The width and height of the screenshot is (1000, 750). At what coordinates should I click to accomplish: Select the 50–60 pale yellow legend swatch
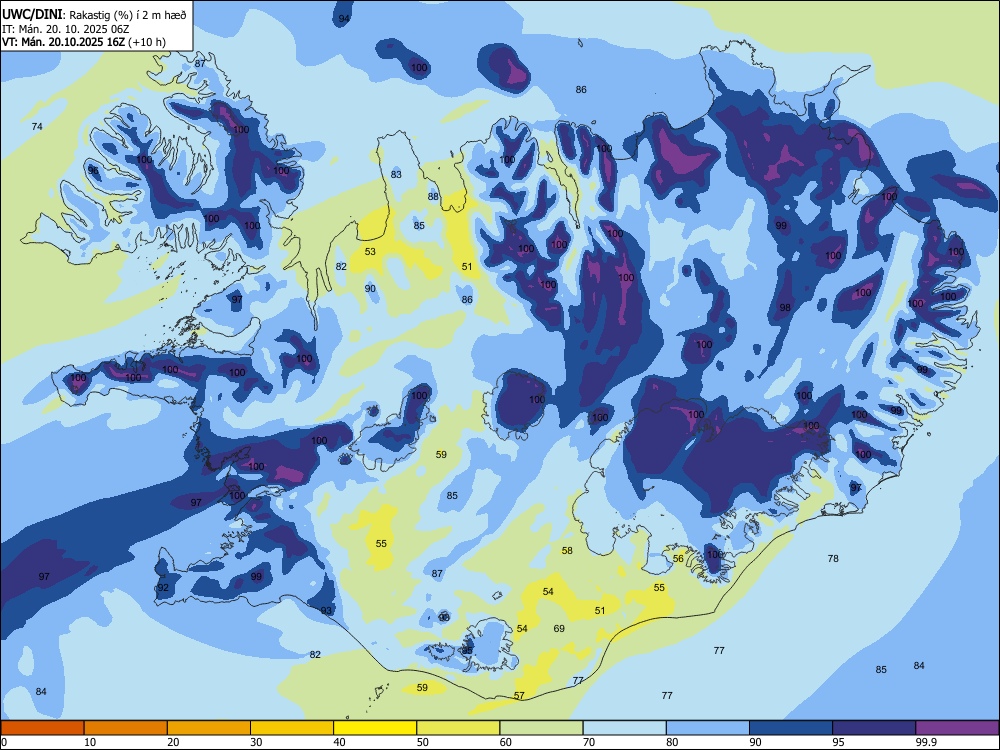coord(458,728)
